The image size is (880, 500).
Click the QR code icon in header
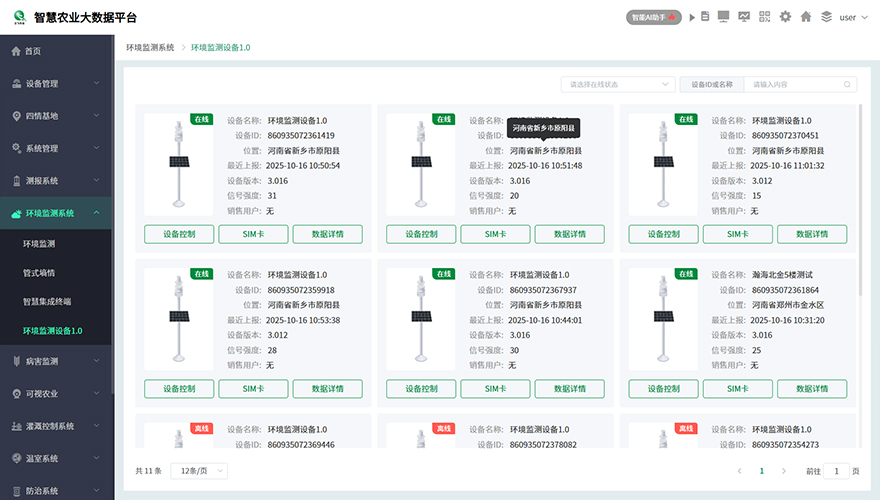coord(765,17)
